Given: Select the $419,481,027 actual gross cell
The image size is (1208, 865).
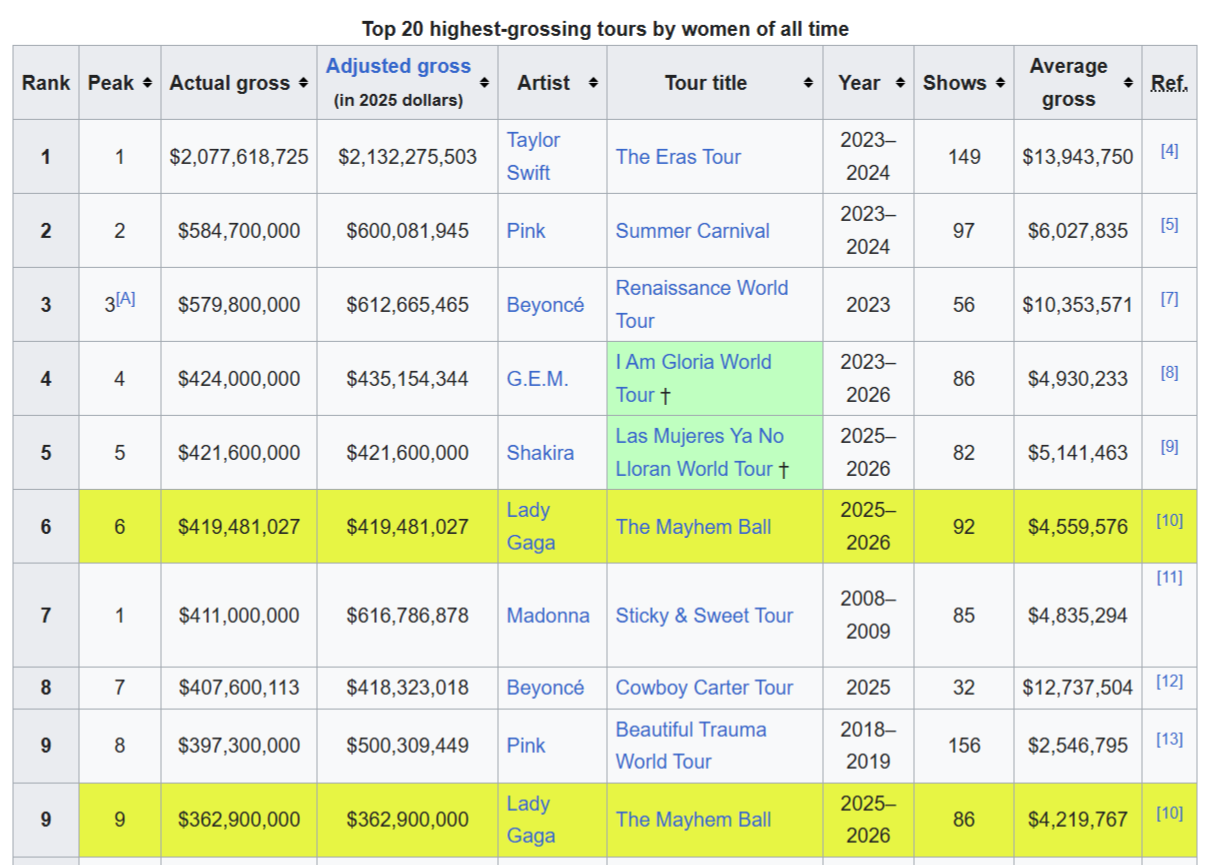Looking at the screenshot, I should pyautogui.click(x=239, y=527).
